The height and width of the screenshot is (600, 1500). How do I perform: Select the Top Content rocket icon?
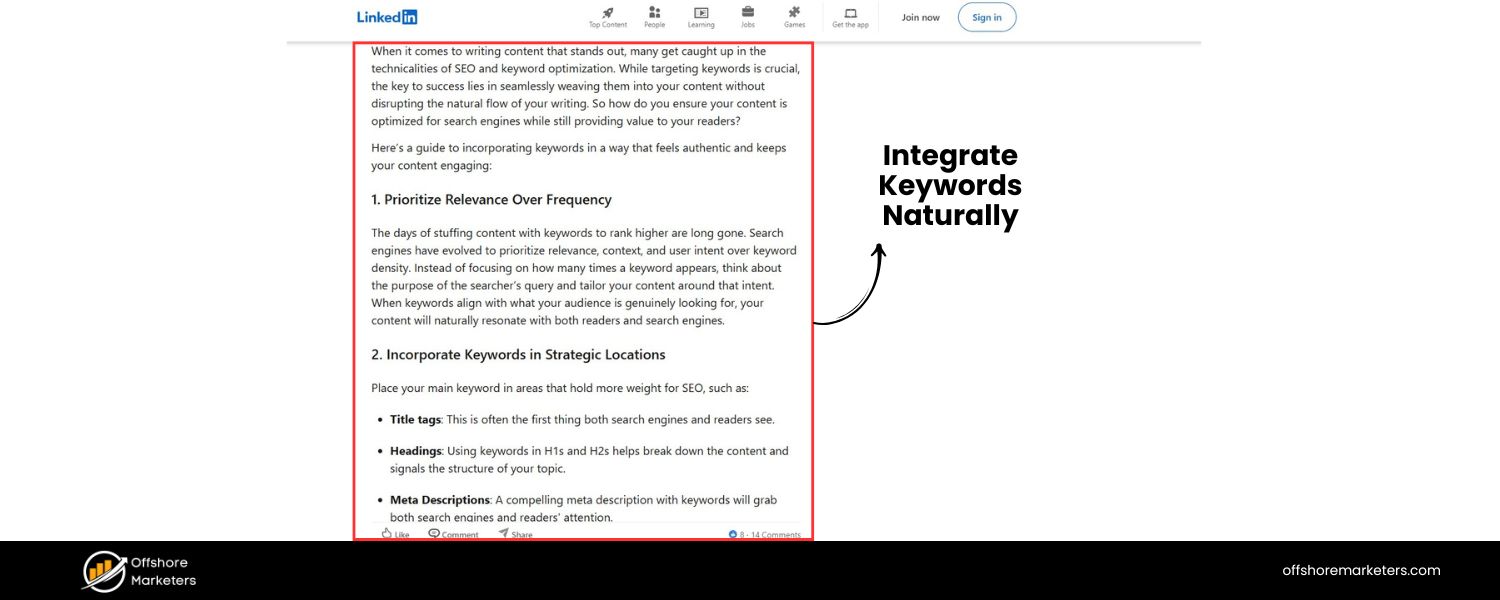click(x=607, y=12)
